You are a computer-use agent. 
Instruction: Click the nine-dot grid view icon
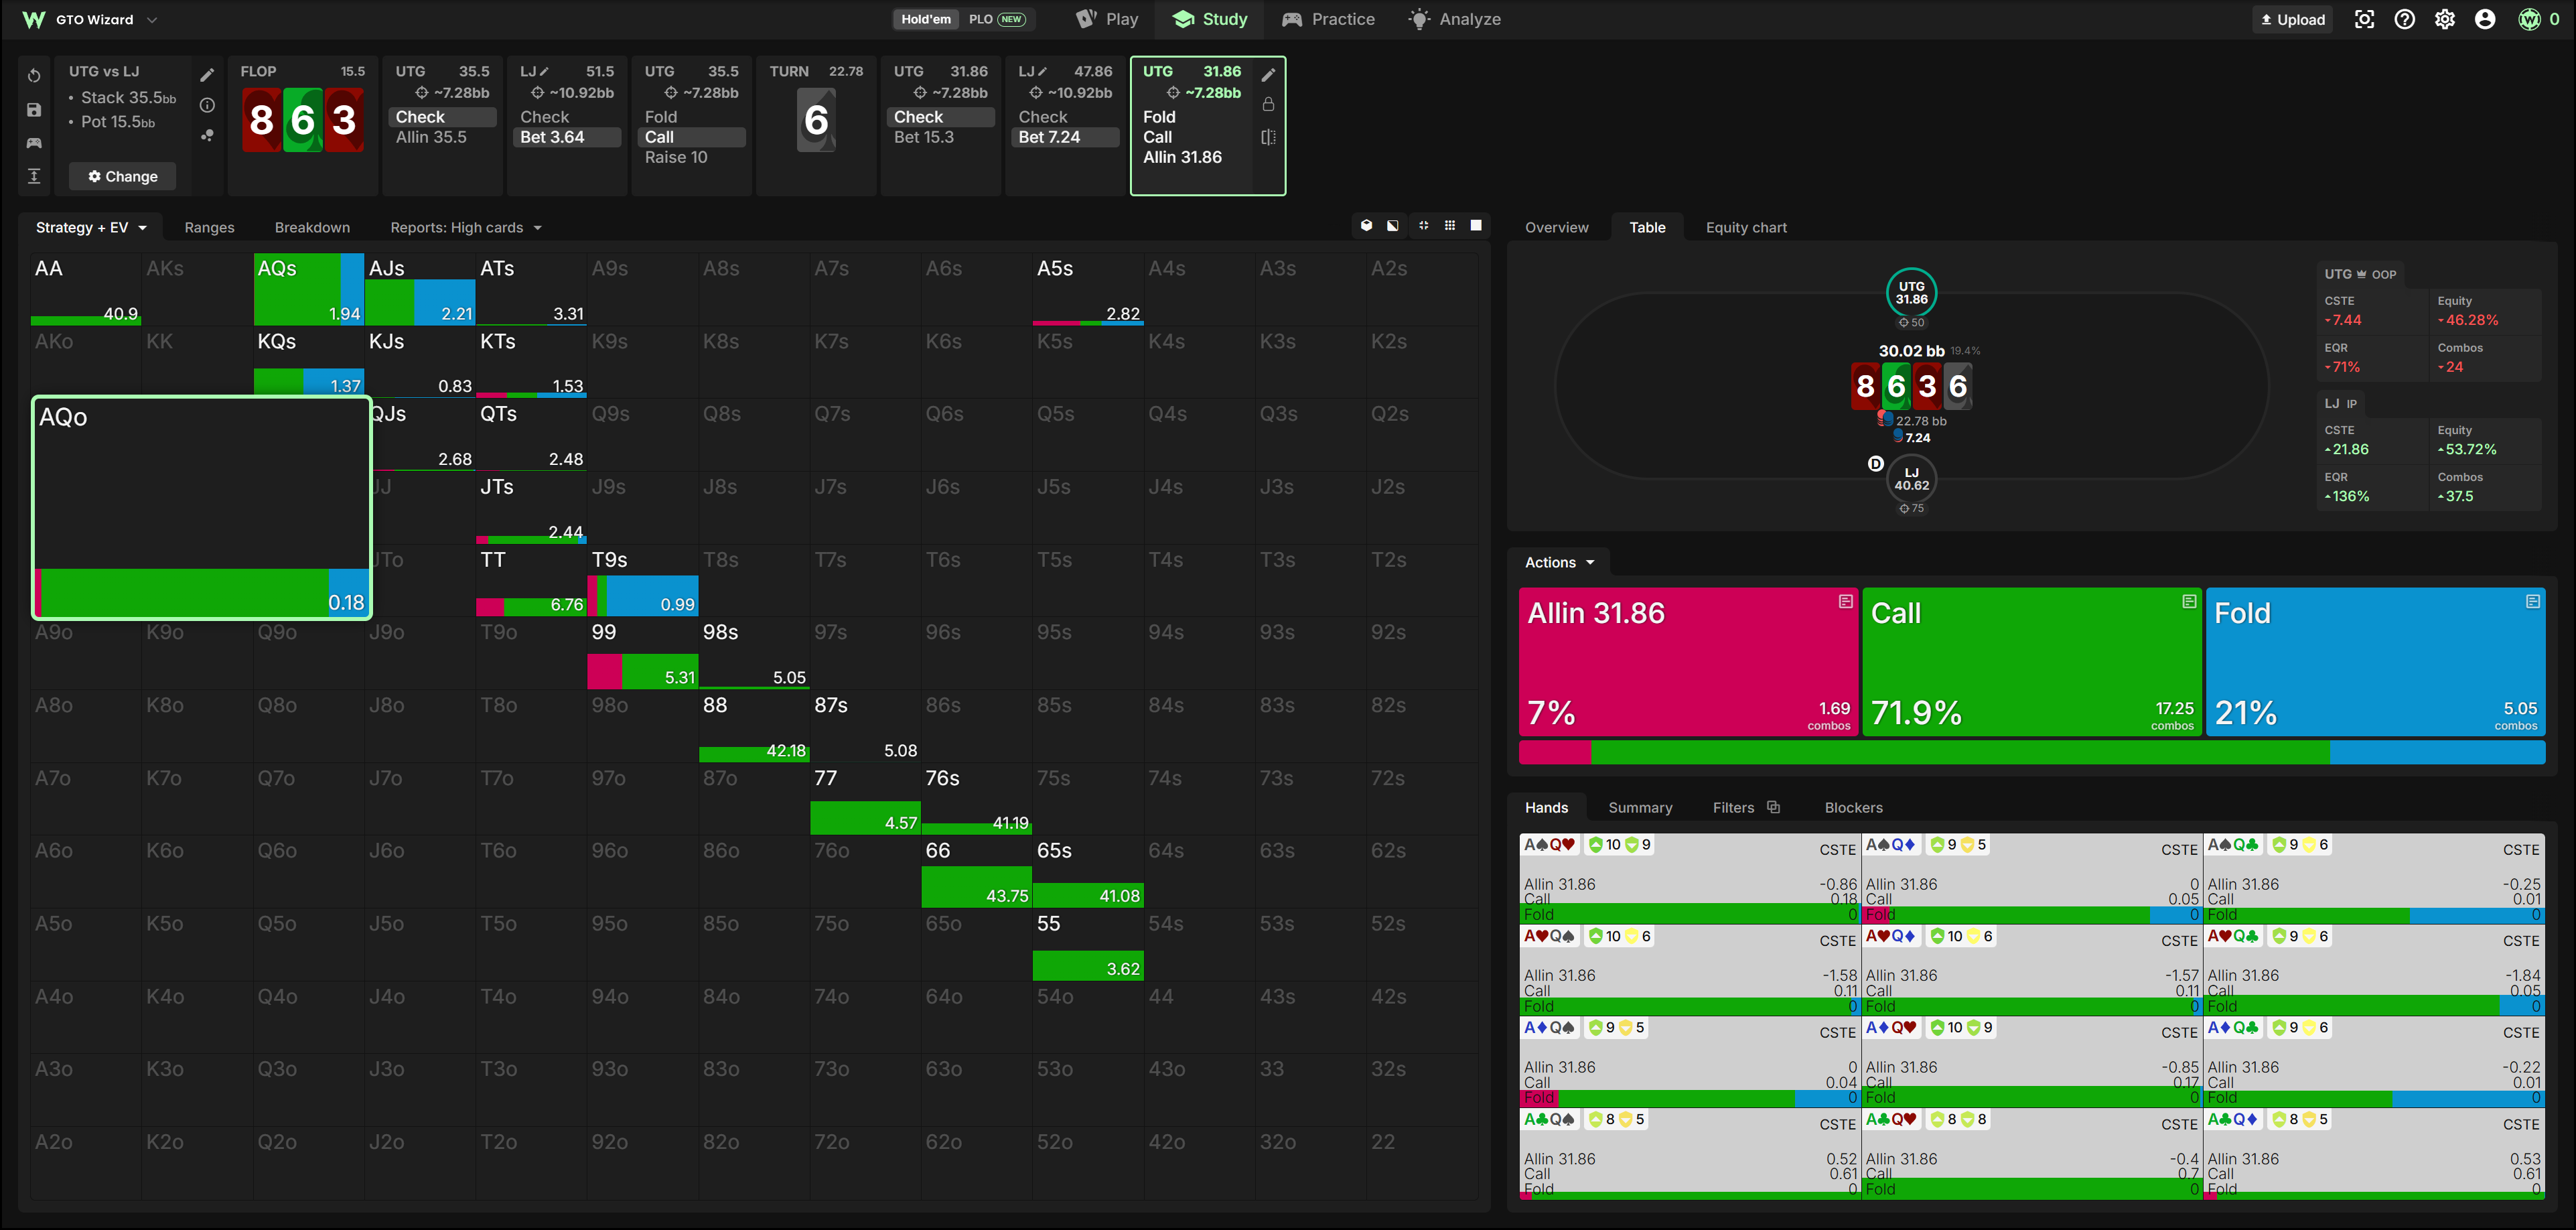(x=1450, y=226)
